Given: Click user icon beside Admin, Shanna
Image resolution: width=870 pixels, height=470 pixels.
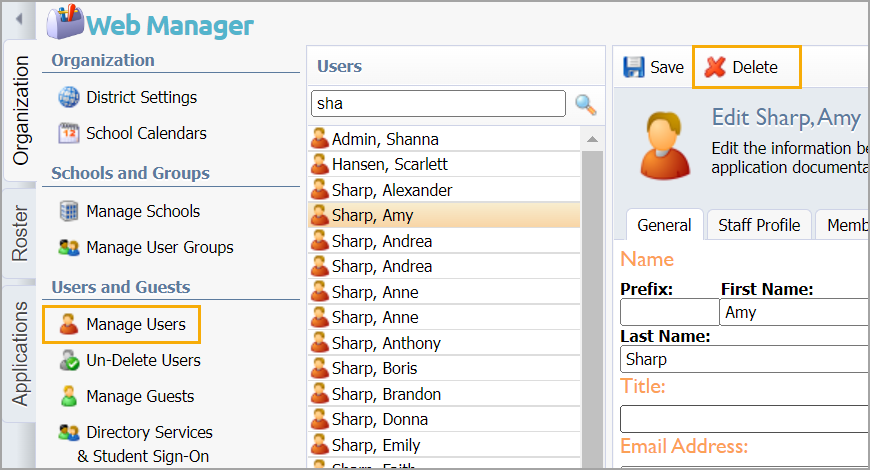Looking at the screenshot, I should (319, 139).
